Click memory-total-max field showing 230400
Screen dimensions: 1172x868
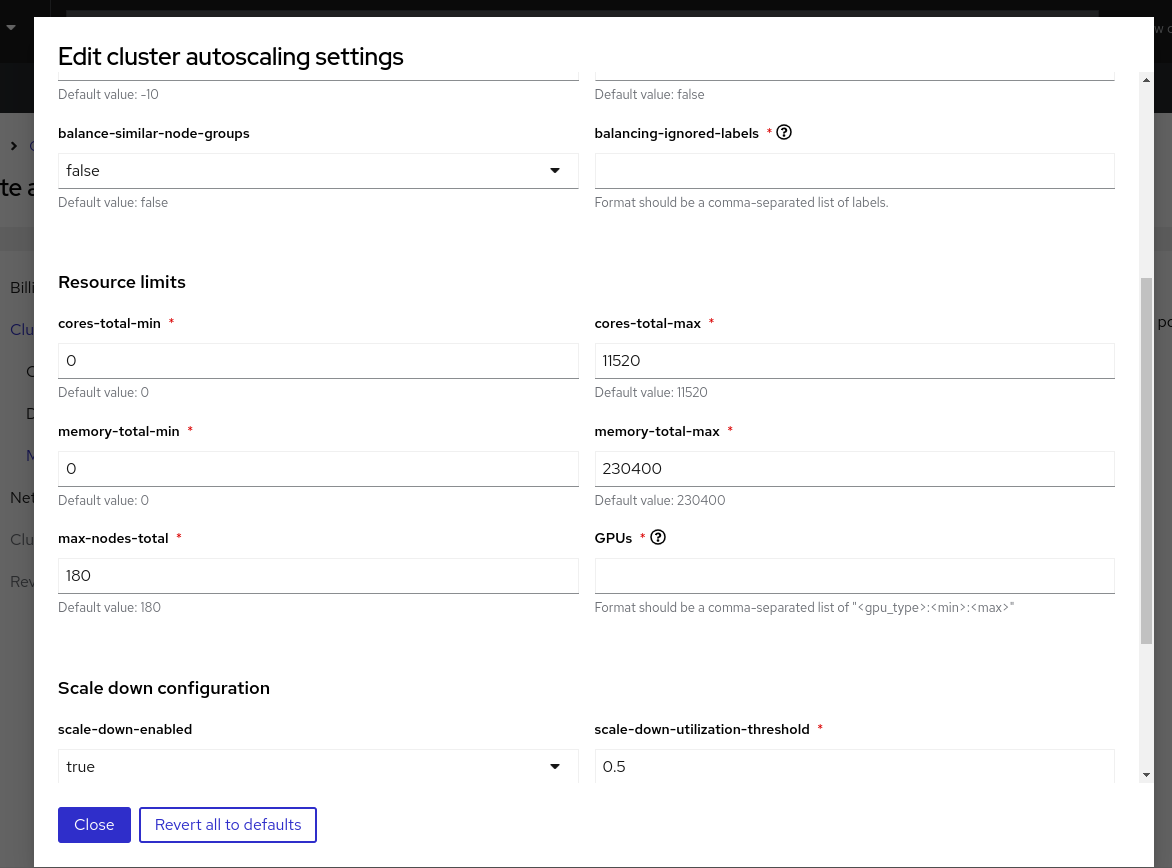click(854, 469)
